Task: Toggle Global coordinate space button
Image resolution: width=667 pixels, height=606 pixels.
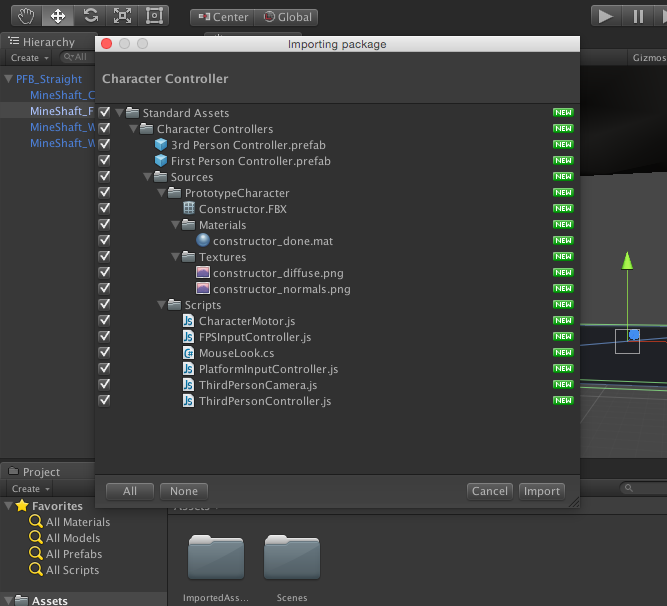Action: tap(286, 17)
